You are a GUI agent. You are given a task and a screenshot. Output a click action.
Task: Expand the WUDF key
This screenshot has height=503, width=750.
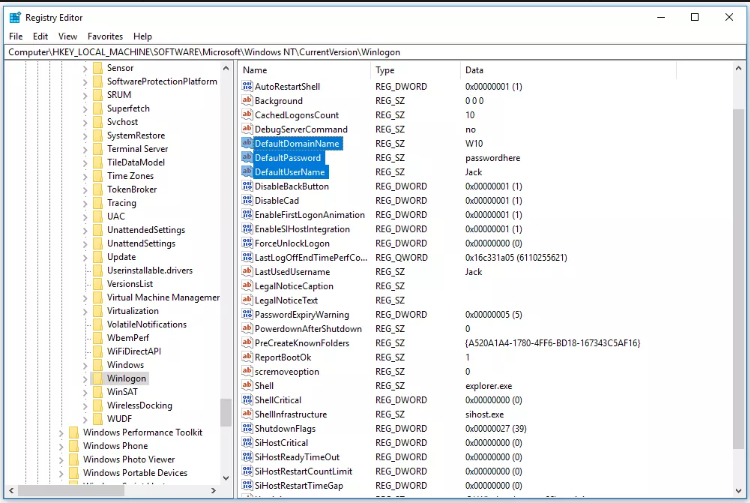pos(85,419)
